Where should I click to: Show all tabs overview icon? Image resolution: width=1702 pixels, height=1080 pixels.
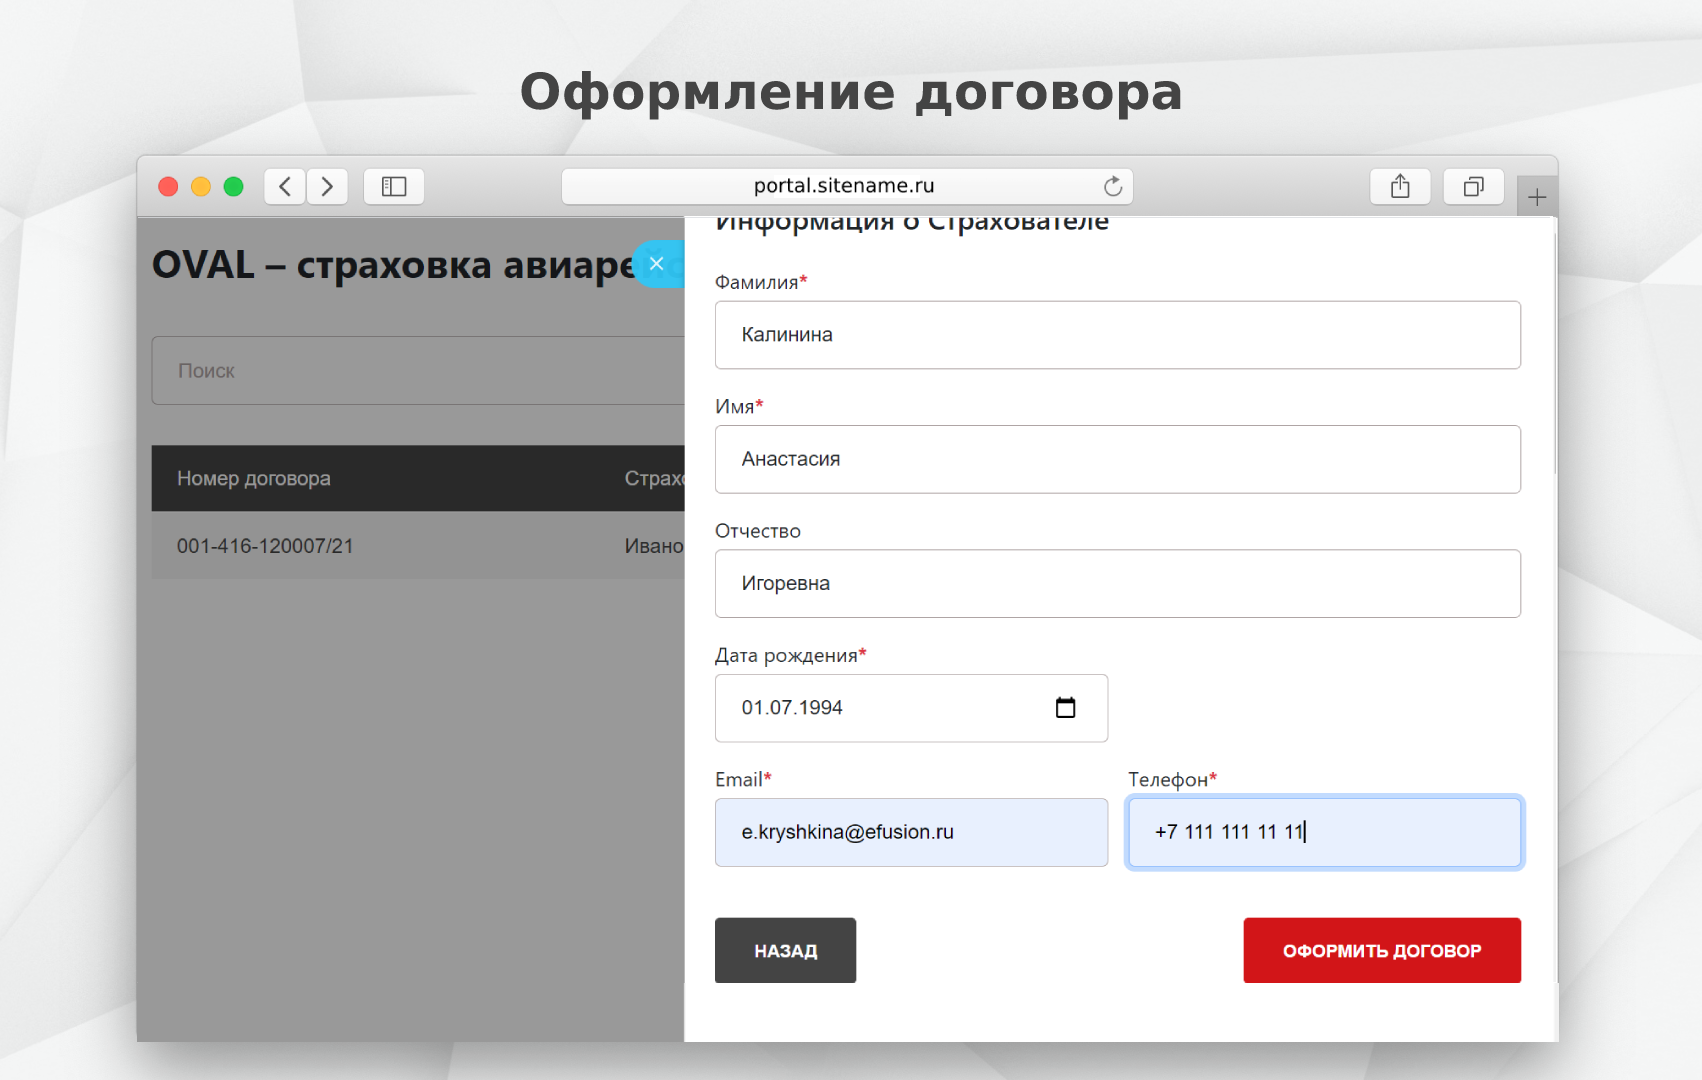coord(1473,187)
